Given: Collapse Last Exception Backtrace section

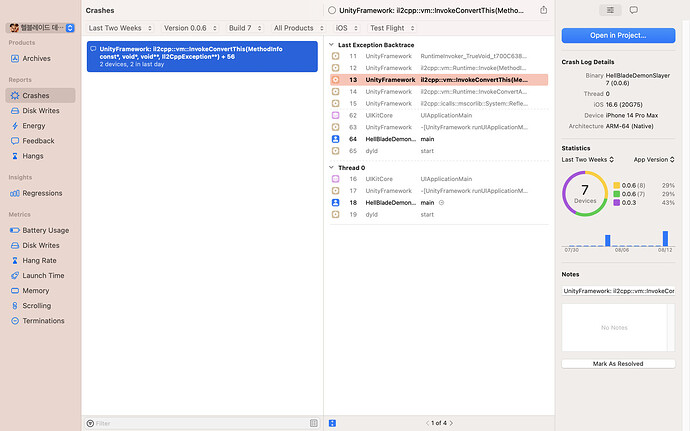Looking at the screenshot, I should click(331, 45).
